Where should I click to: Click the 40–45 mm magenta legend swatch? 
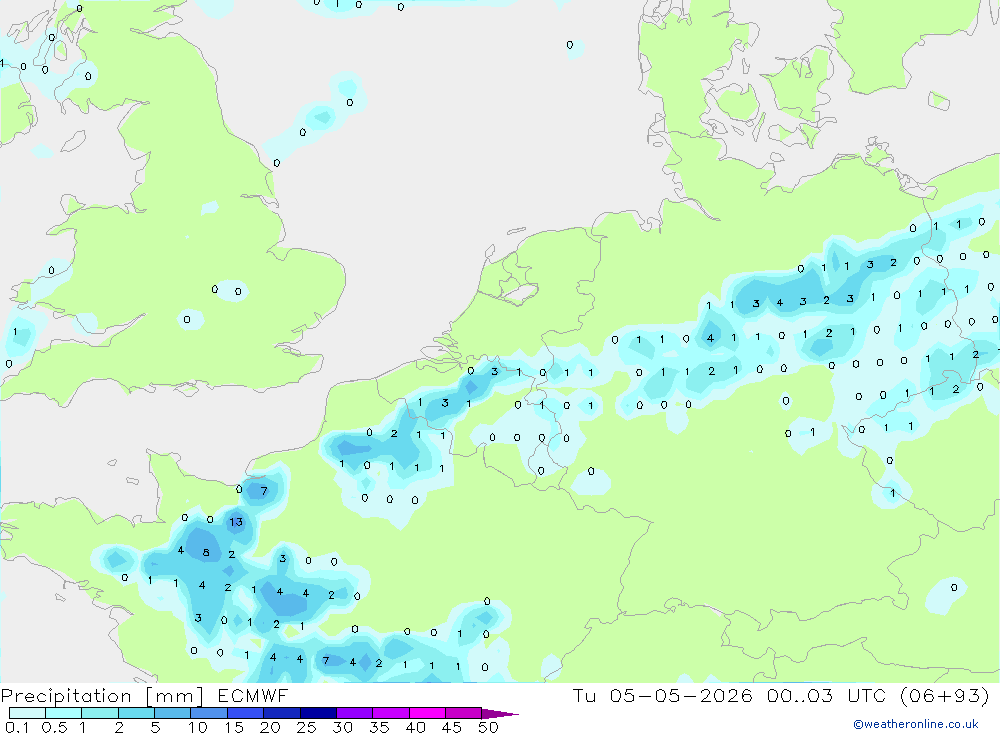(x=427, y=713)
